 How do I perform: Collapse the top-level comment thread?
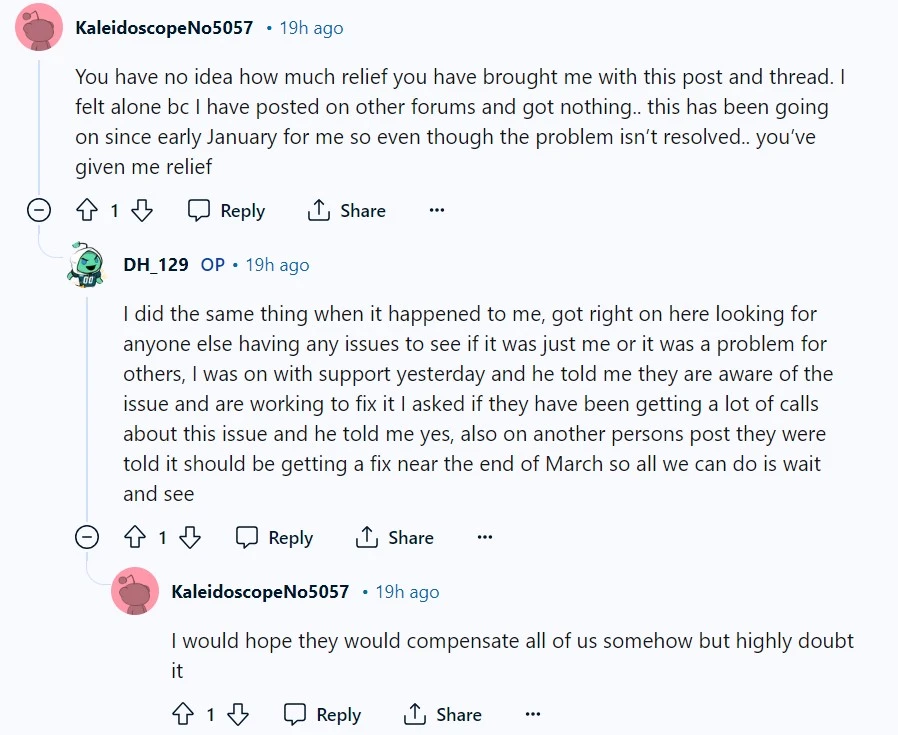39,211
